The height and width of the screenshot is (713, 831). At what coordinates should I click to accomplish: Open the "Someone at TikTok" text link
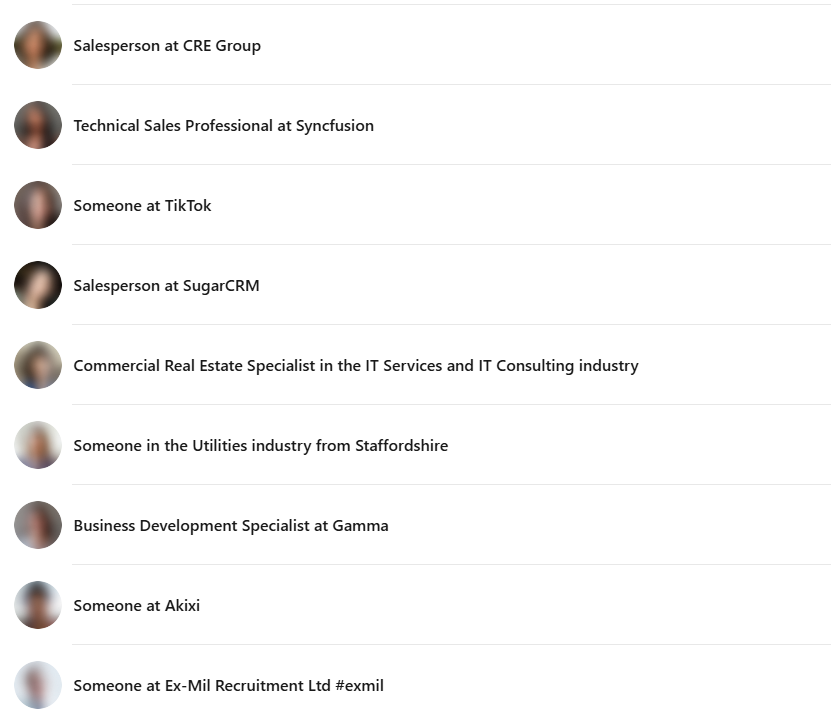(142, 206)
